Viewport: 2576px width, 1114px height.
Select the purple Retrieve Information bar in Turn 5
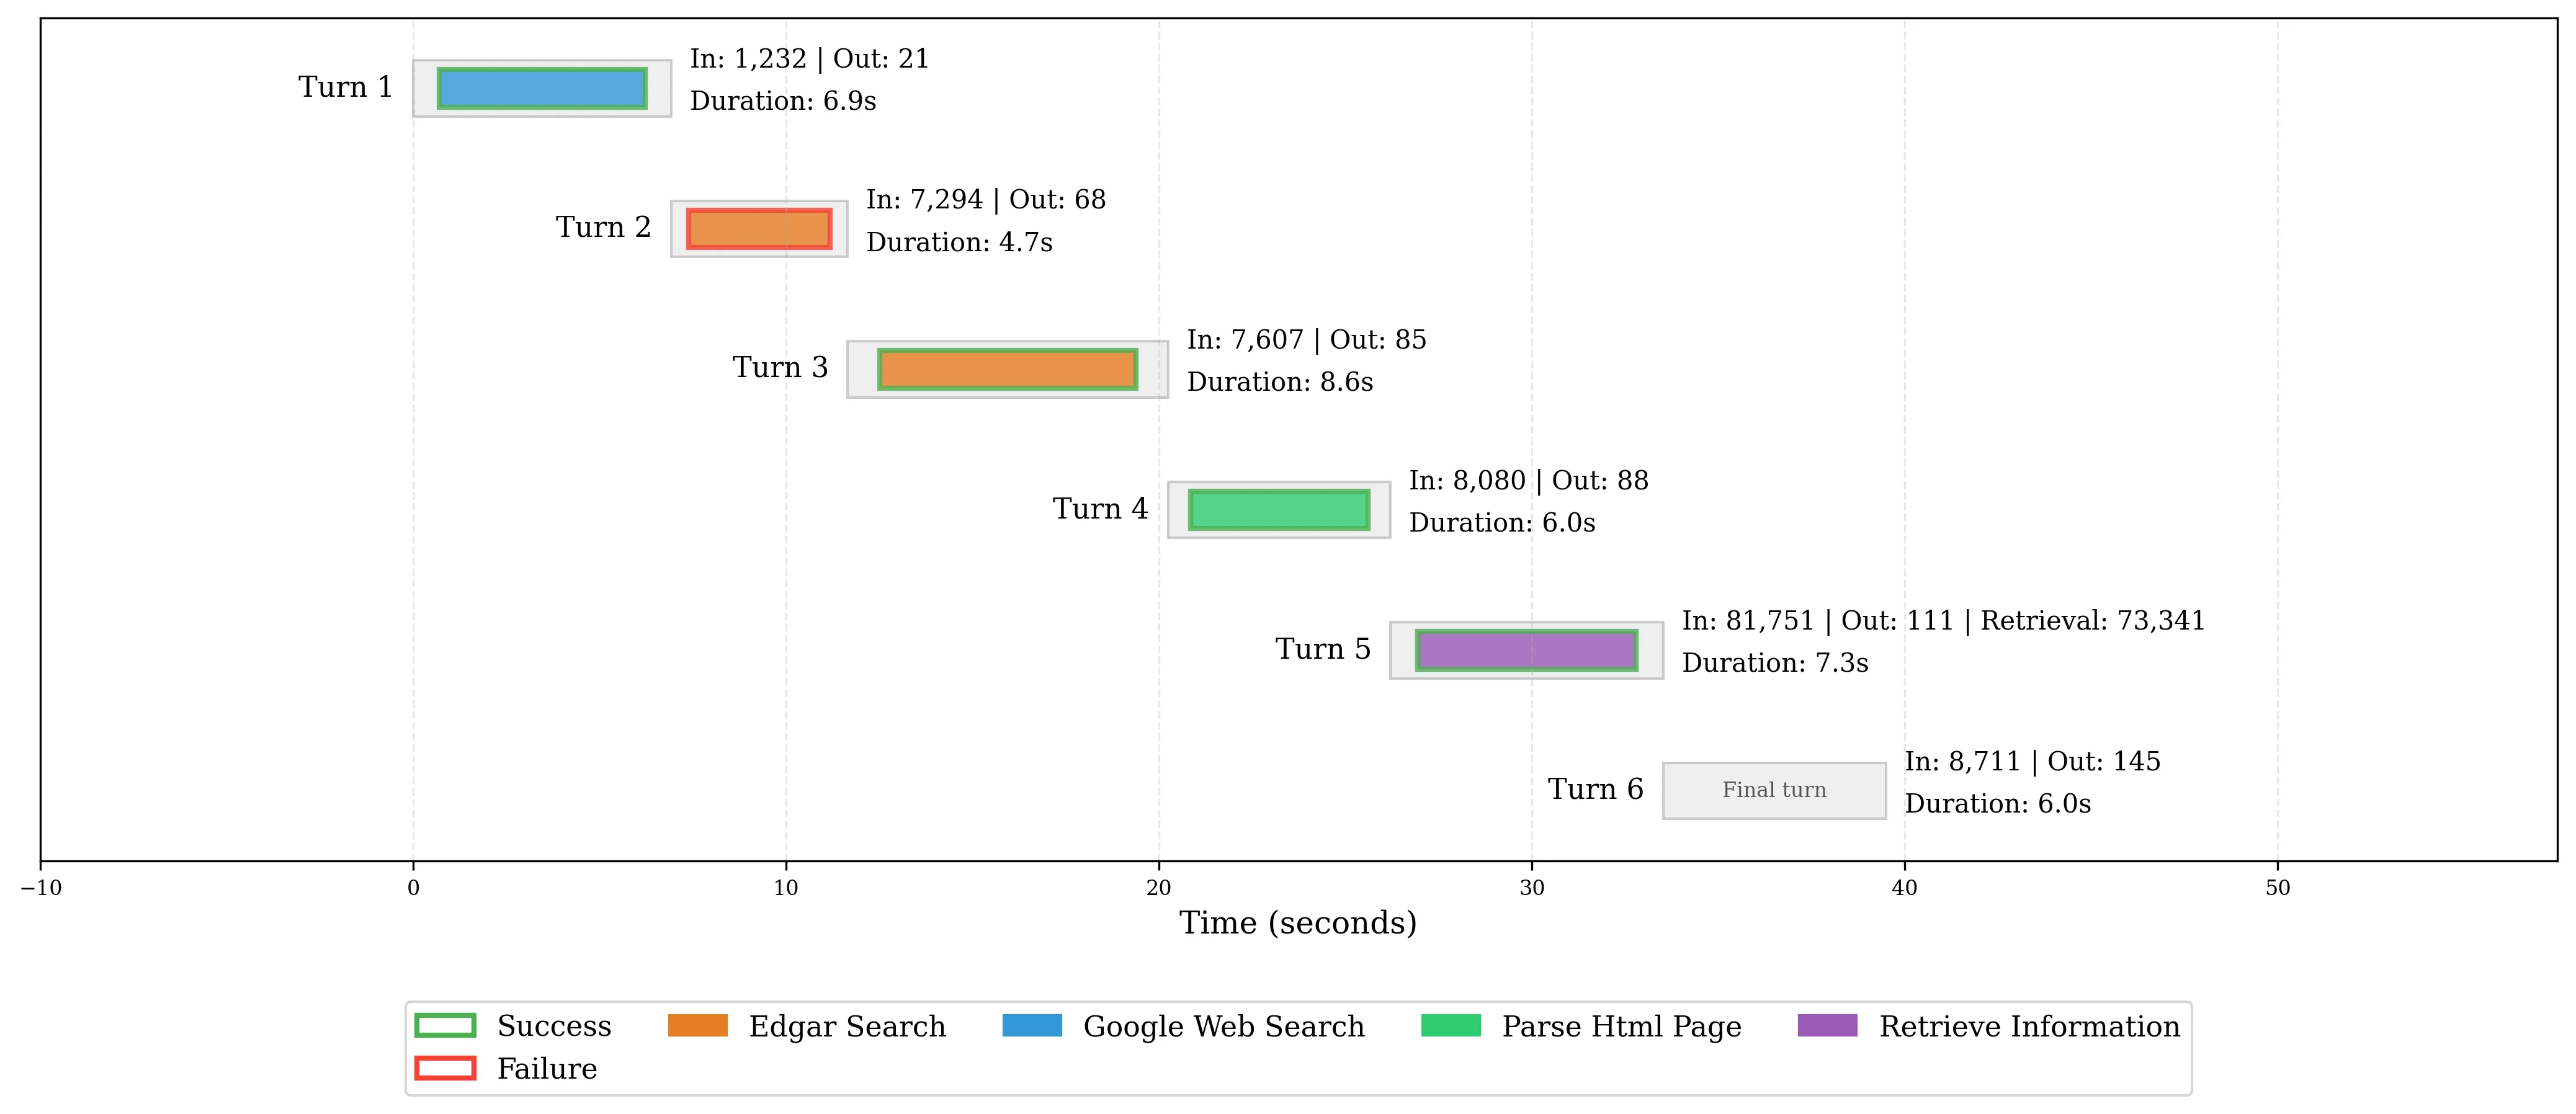coord(1526,650)
